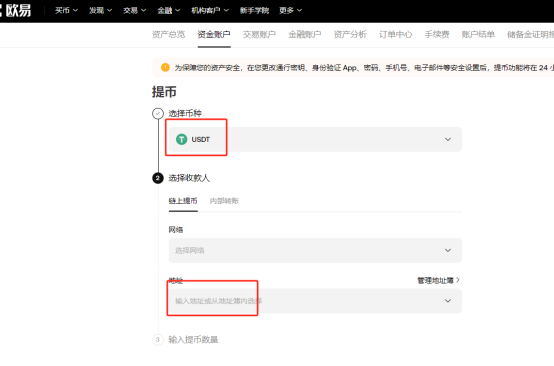The height and width of the screenshot is (366, 554).
Task: Click the 输入提币数量 step heading
Action: (193, 340)
